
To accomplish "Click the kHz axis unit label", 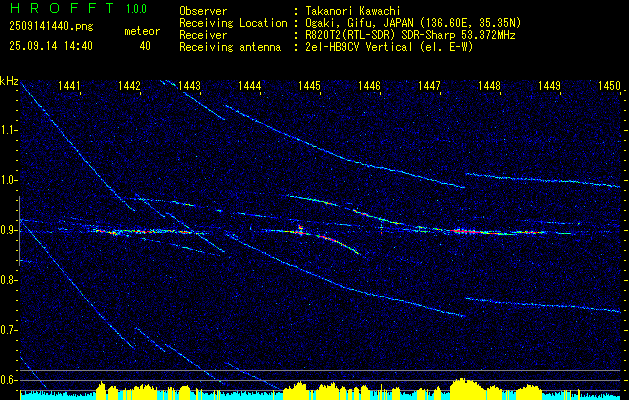I will point(9,81).
